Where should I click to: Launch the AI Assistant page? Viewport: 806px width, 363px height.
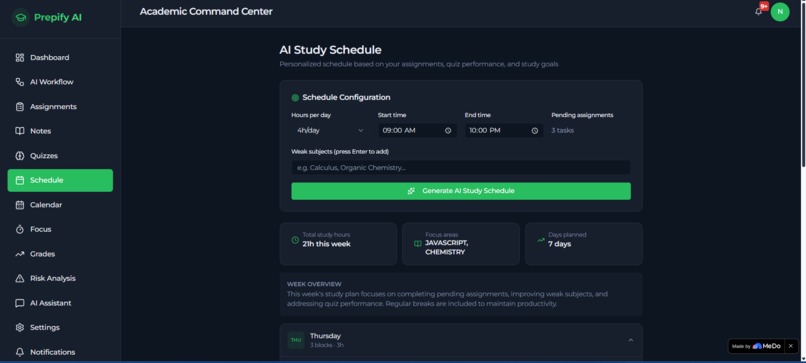[60, 303]
